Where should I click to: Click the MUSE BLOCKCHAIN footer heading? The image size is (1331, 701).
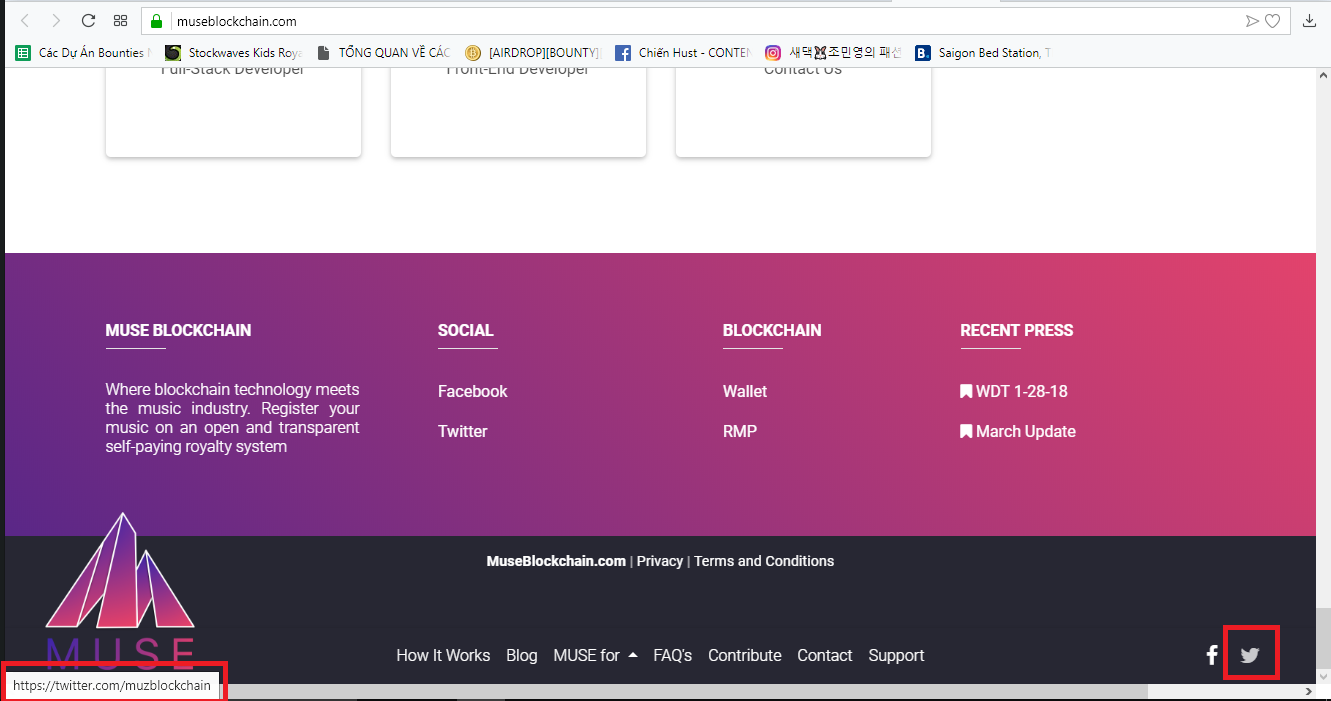(178, 330)
